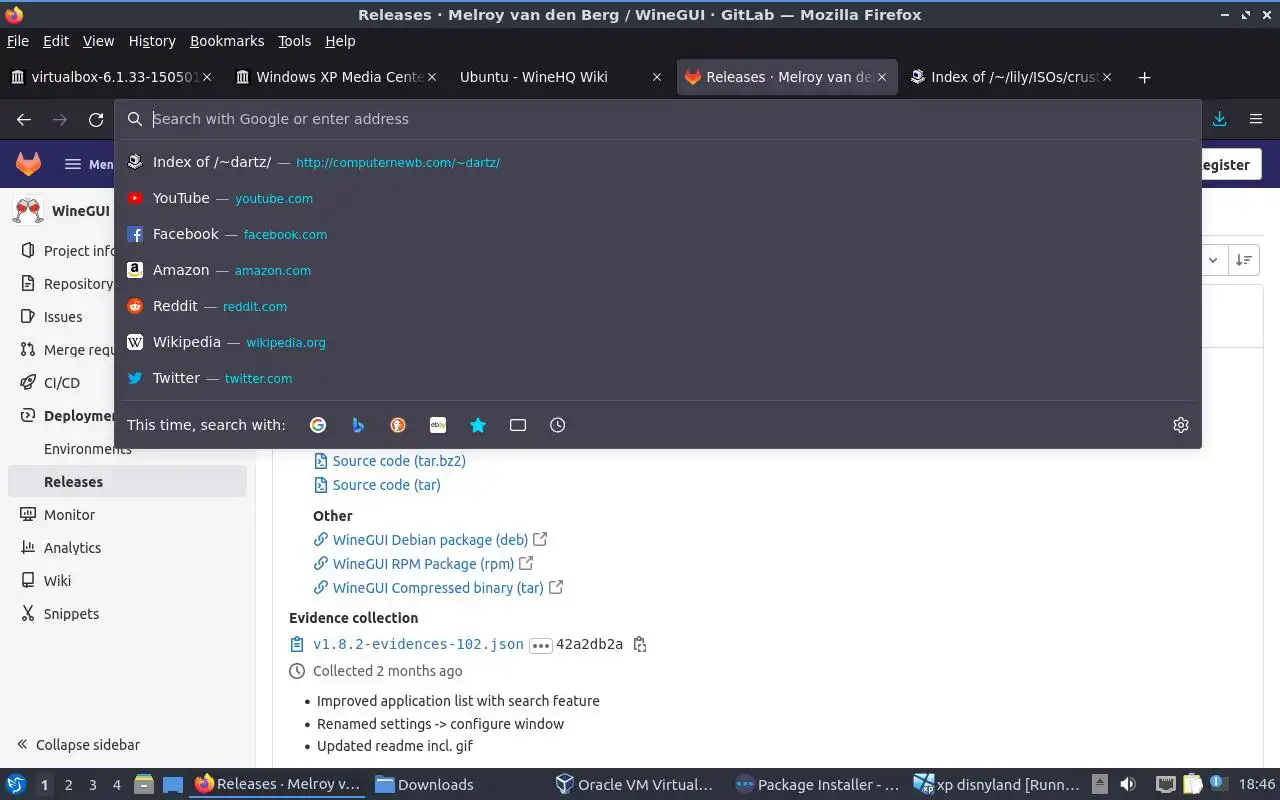The height and width of the screenshot is (800, 1280).
Task: Search with eBay engine icon
Action: tap(438, 425)
